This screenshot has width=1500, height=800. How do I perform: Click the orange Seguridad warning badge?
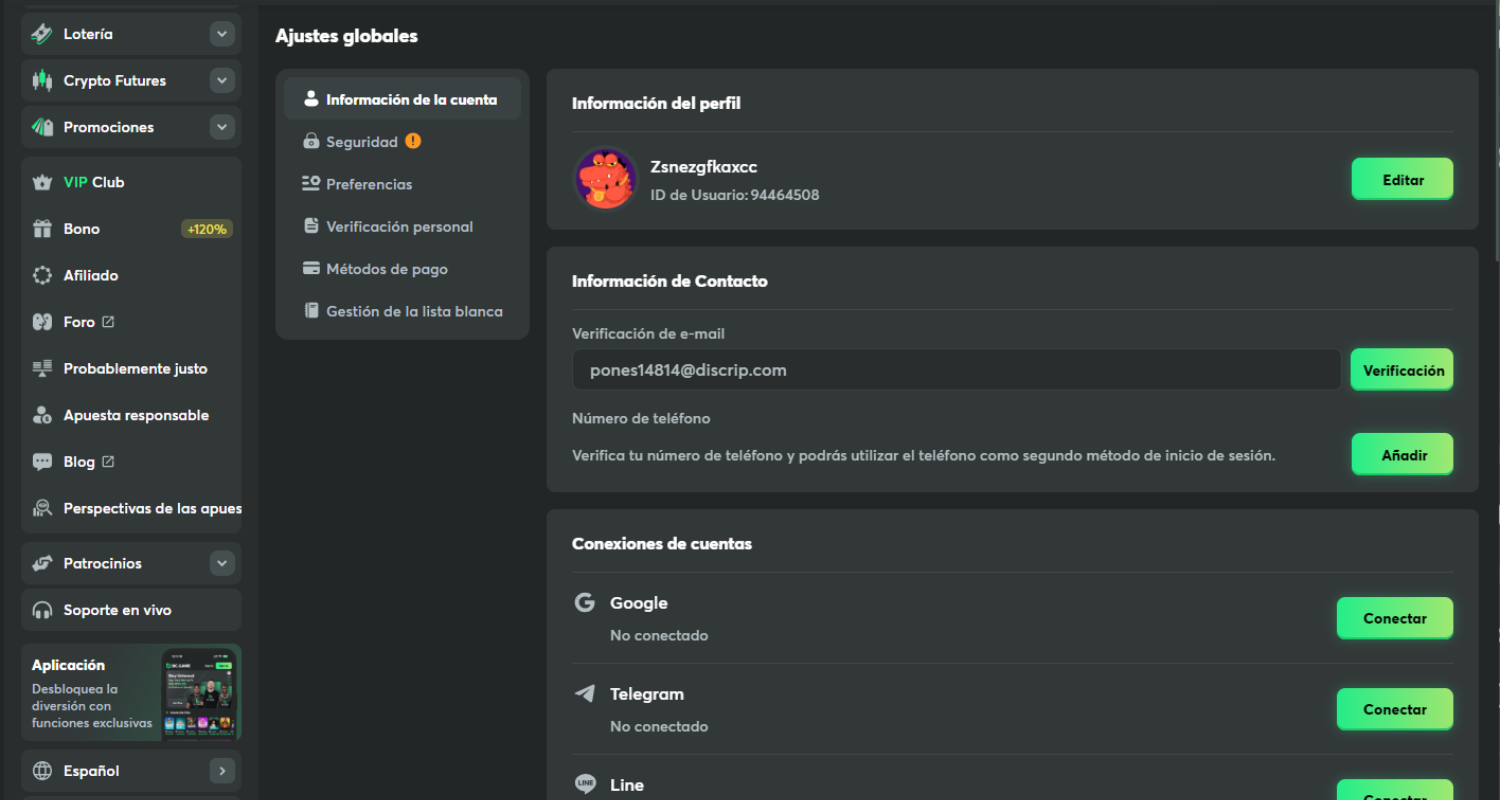pos(413,142)
